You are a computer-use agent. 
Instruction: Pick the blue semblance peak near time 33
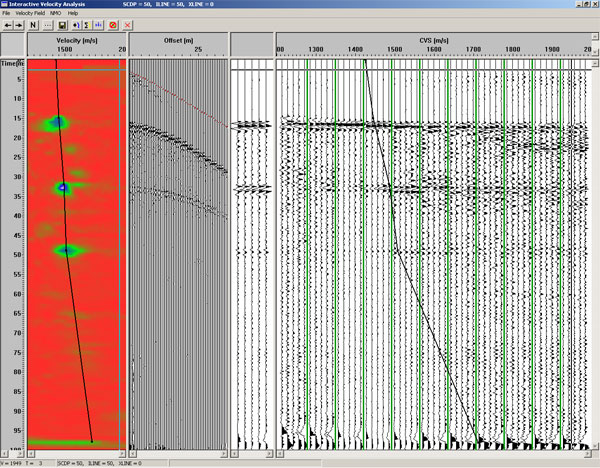[x=63, y=187]
